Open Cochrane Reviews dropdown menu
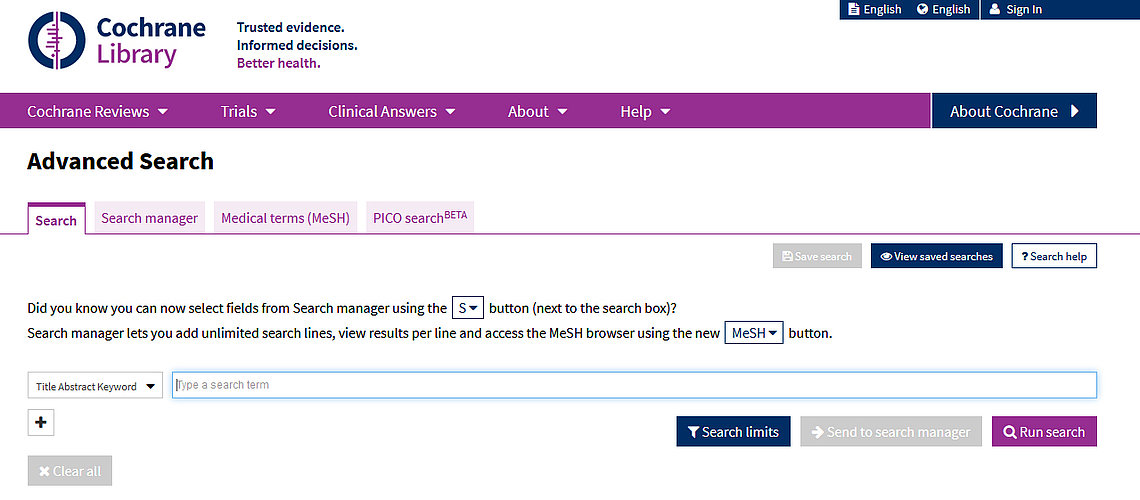The width and height of the screenshot is (1140, 500). pyautogui.click(x=97, y=111)
